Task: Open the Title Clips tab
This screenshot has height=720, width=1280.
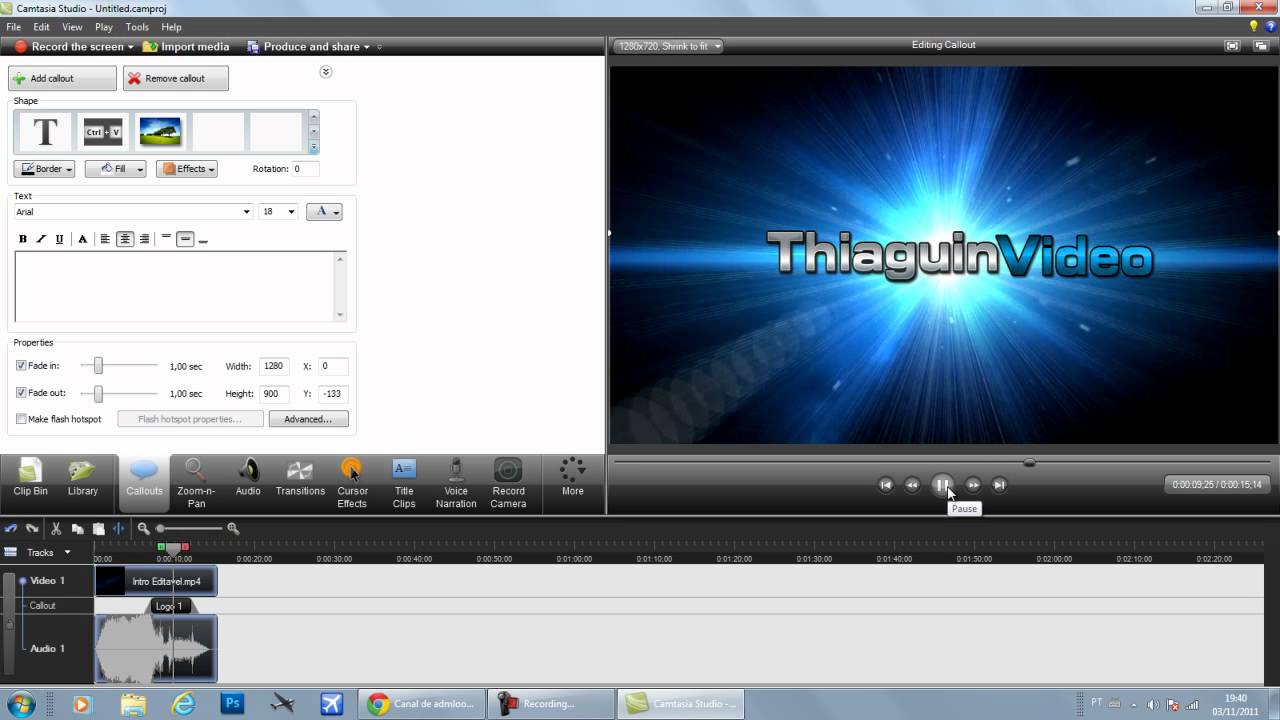Action: [x=404, y=482]
